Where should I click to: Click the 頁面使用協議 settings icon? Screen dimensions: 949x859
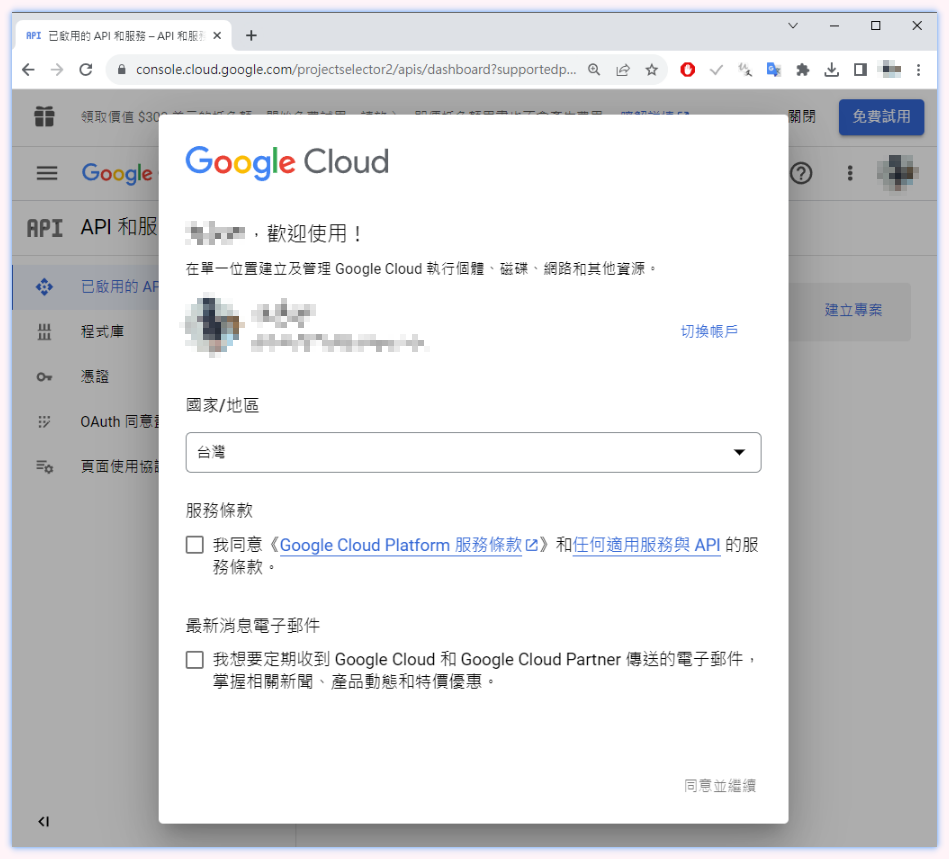click(44, 466)
